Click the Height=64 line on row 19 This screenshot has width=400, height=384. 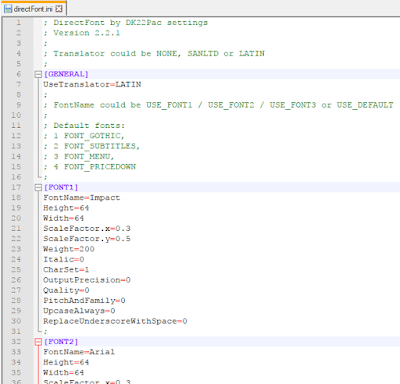coord(66,208)
